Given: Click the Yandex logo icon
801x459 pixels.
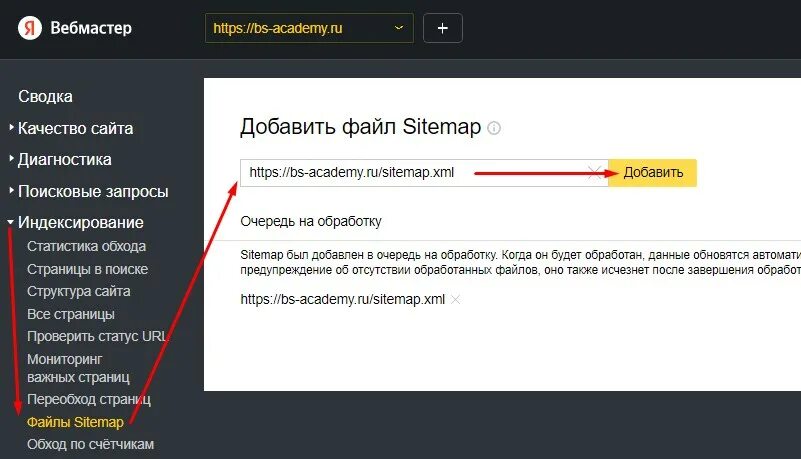Looking at the screenshot, I should 30,28.
